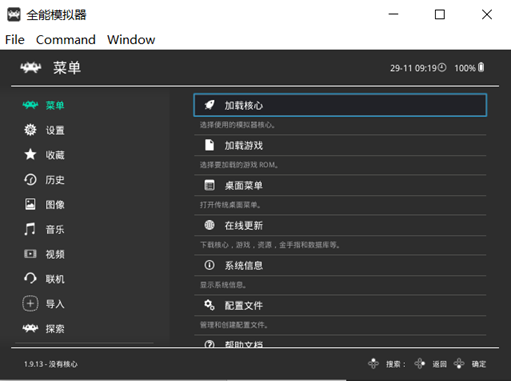Click the 全能模拟器 app icon in title bar

(x=14, y=15)
